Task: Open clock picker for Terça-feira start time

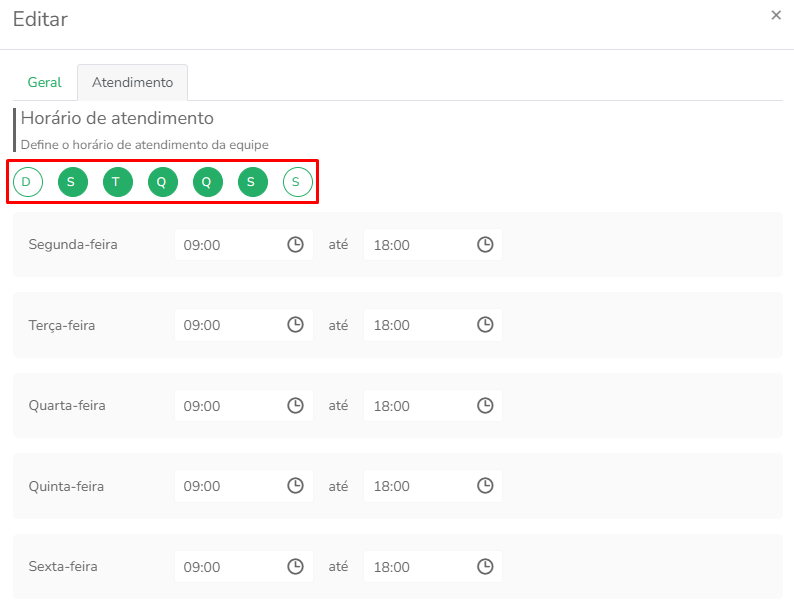Action: click(295, 325)
